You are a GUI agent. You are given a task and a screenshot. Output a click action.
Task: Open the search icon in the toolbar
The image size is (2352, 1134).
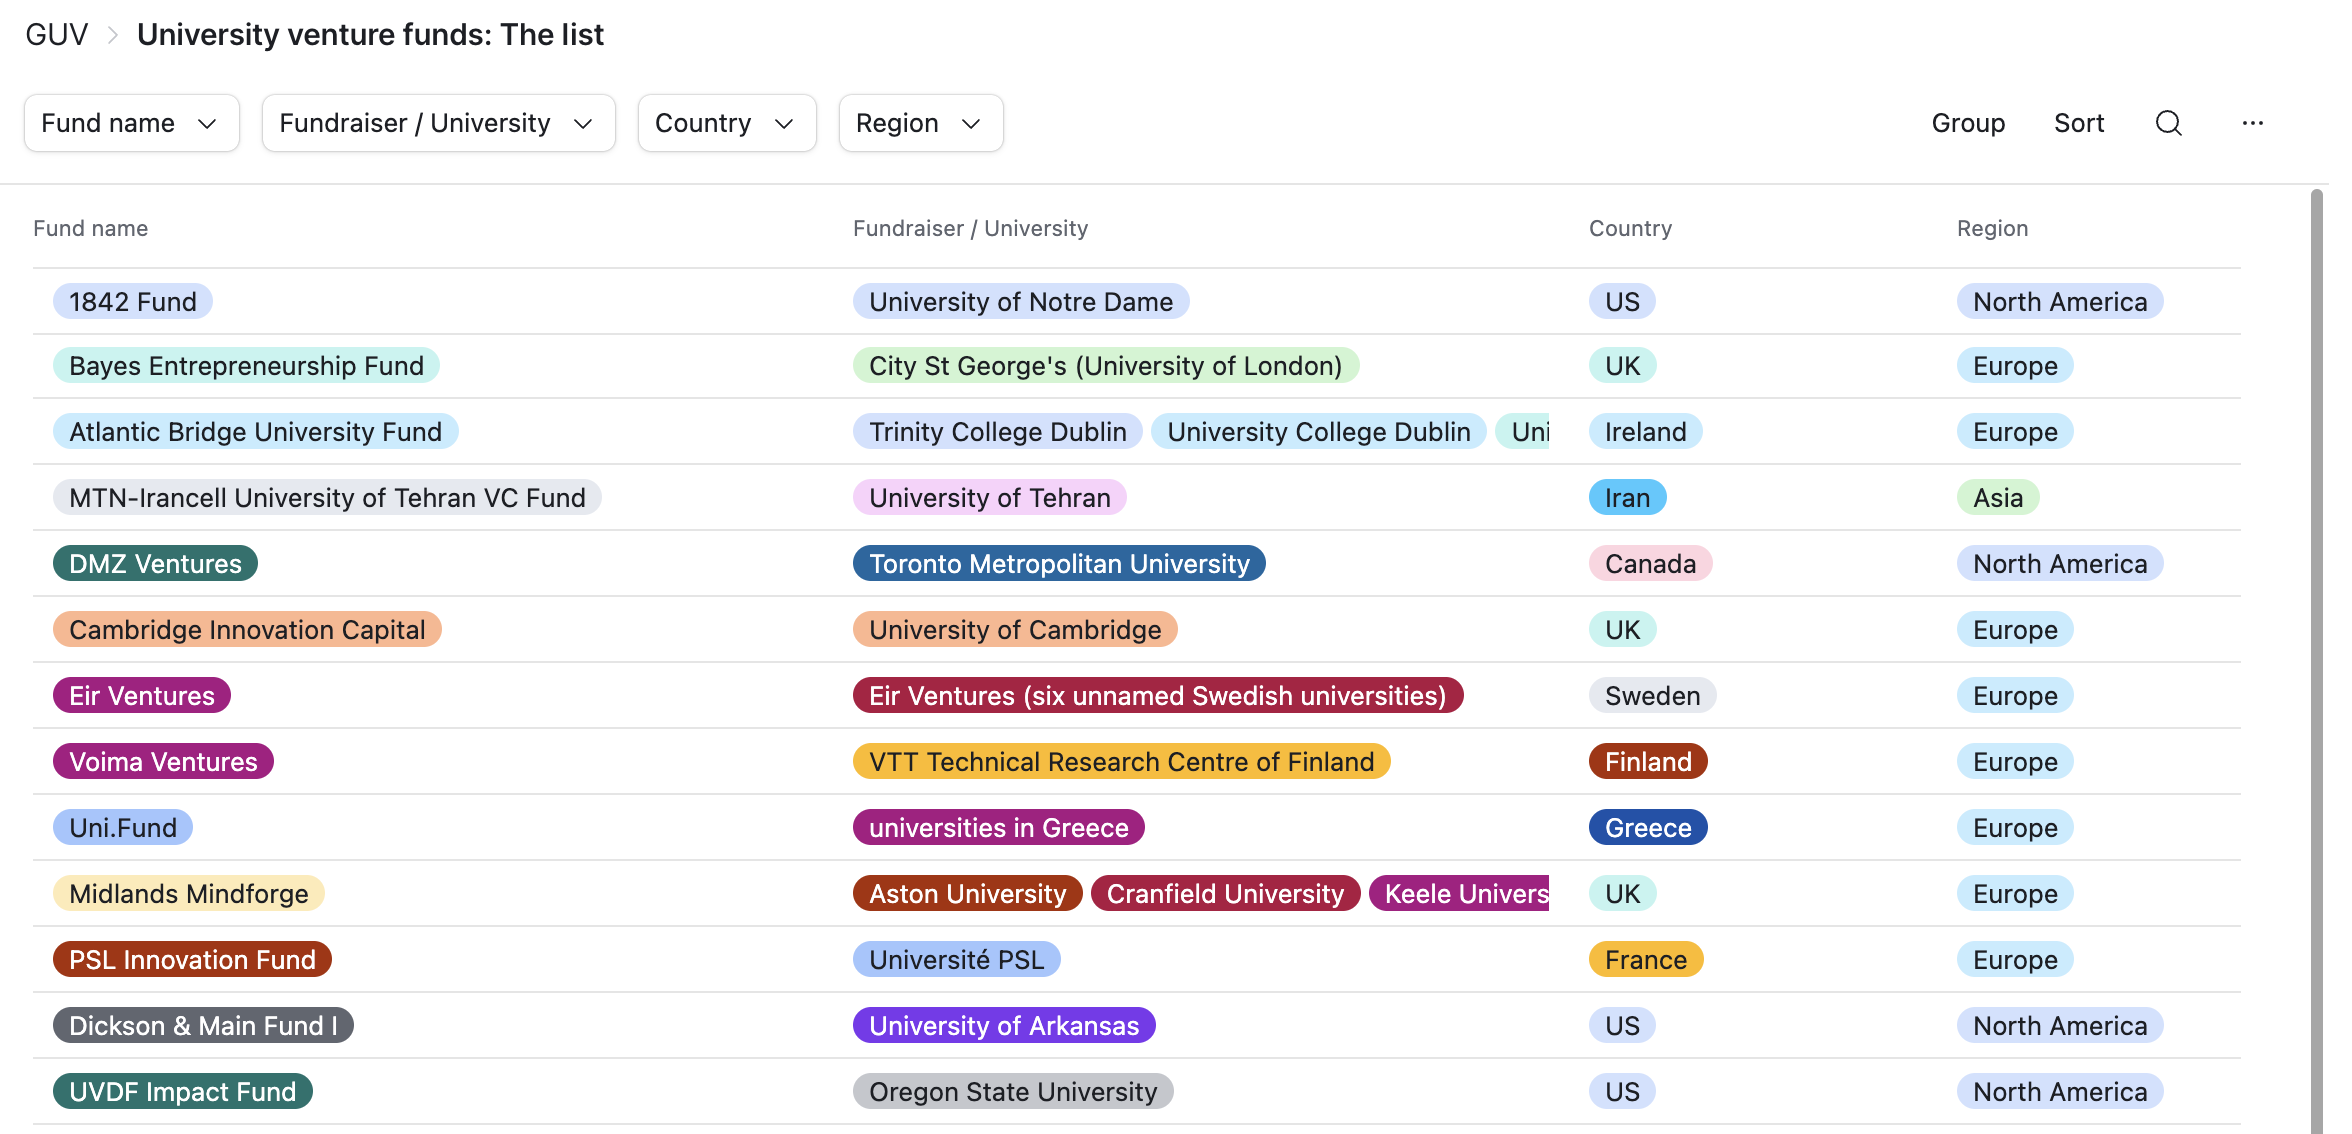2168,123
